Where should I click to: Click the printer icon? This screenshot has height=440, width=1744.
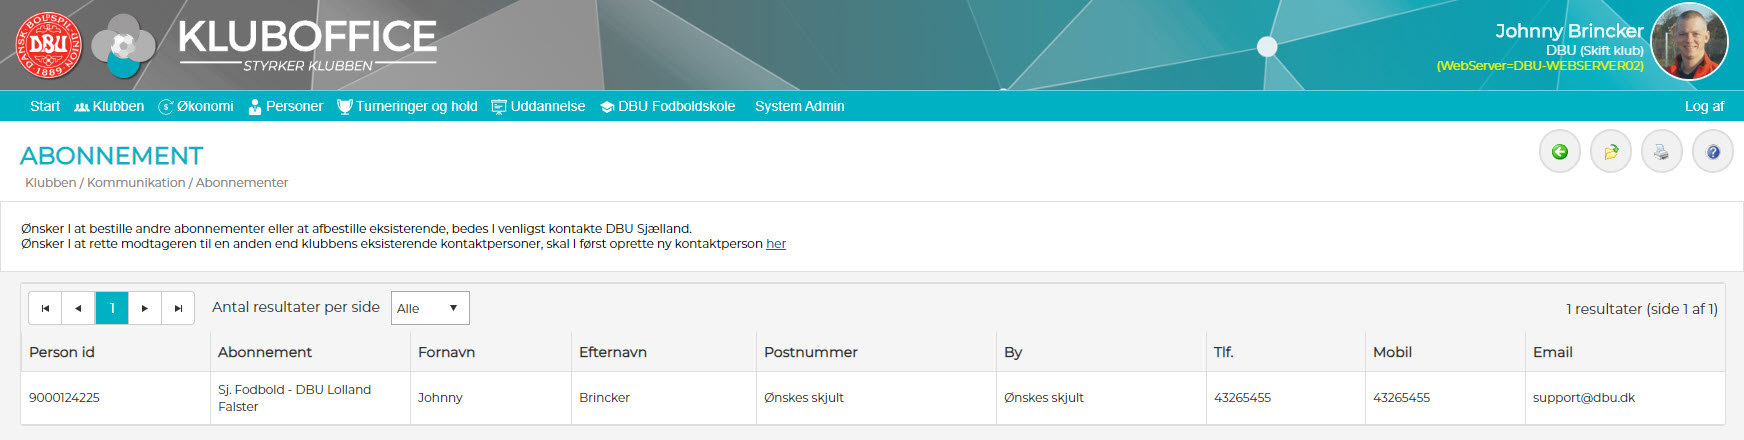click(x=1662, y=152)
